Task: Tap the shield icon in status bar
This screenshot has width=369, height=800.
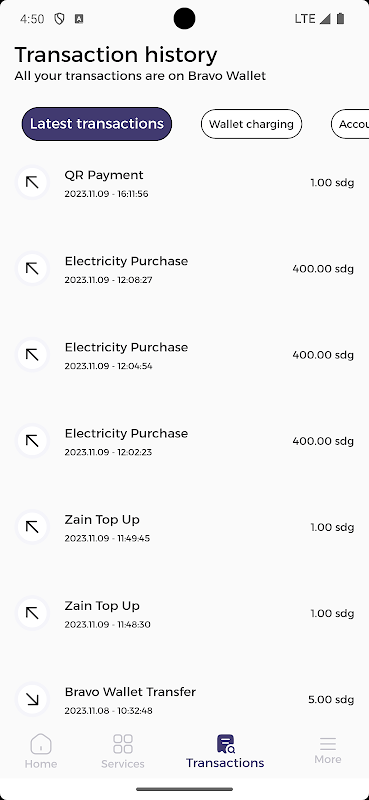Action: point(60,19)
